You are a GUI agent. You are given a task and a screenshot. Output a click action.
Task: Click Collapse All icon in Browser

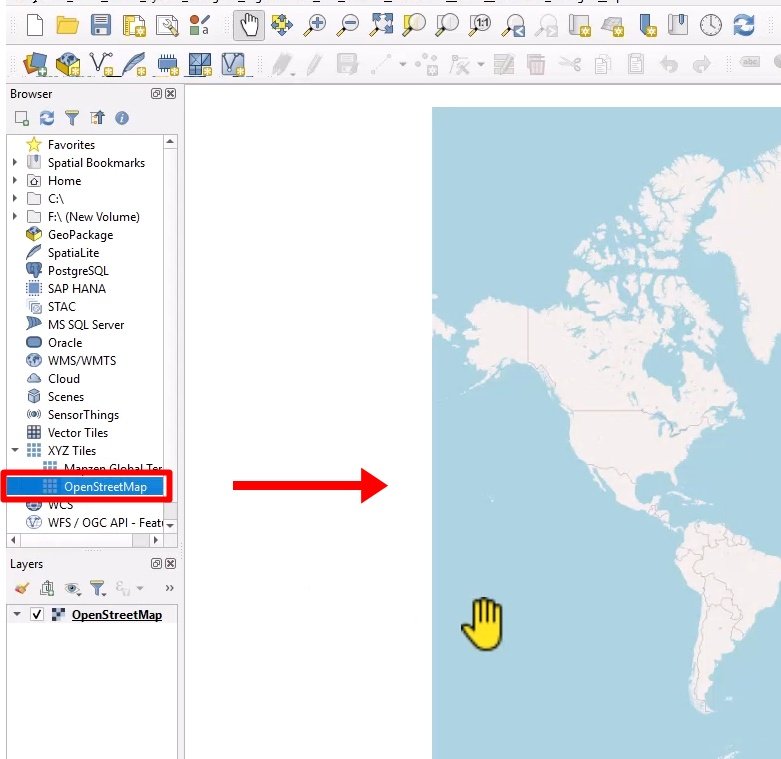pos(97,118)
